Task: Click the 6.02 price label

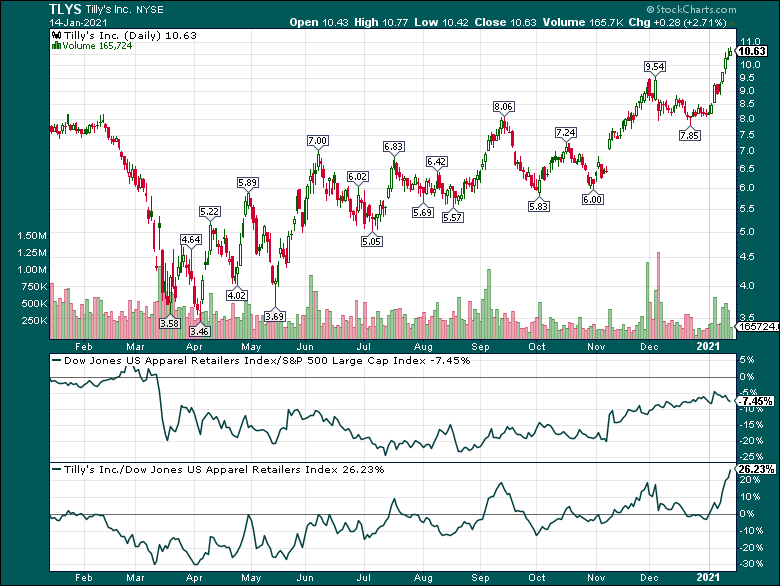Action: tap(358, 176)
